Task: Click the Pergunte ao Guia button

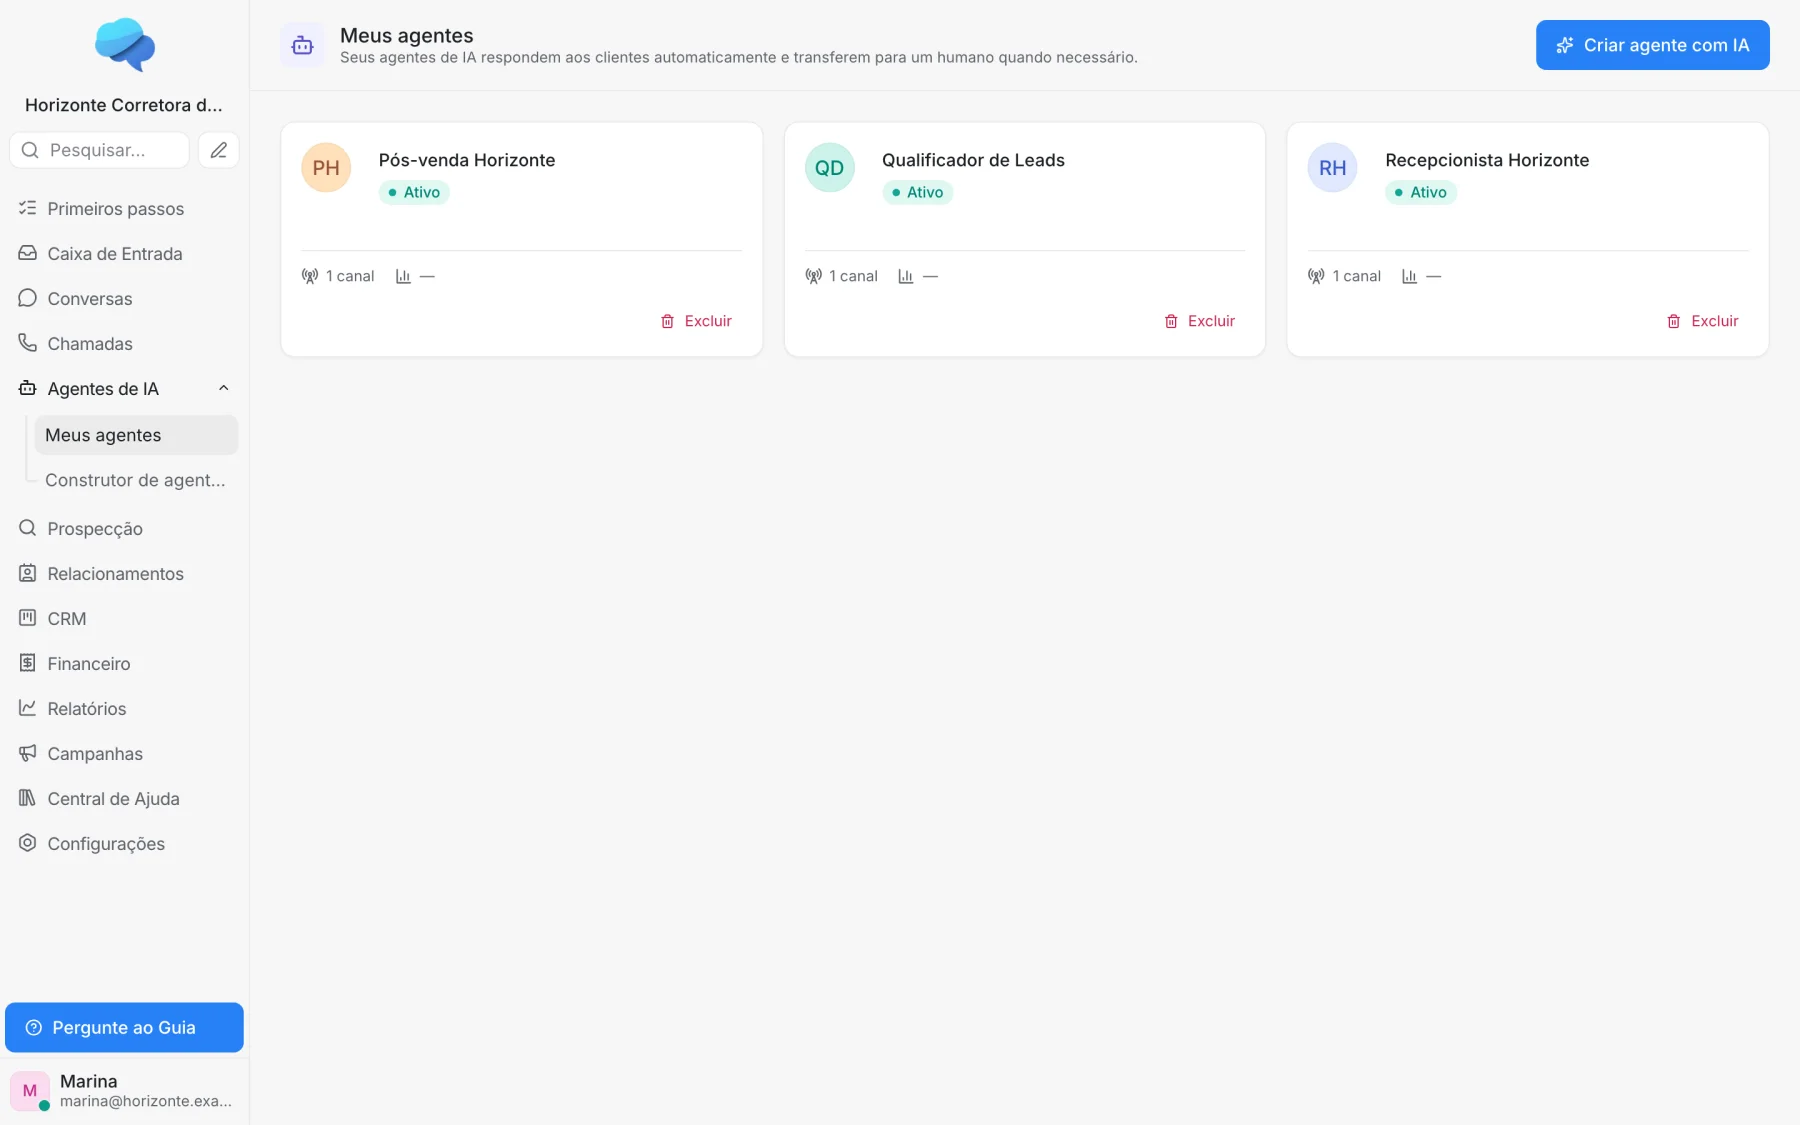Action: tap(124, 1027)
